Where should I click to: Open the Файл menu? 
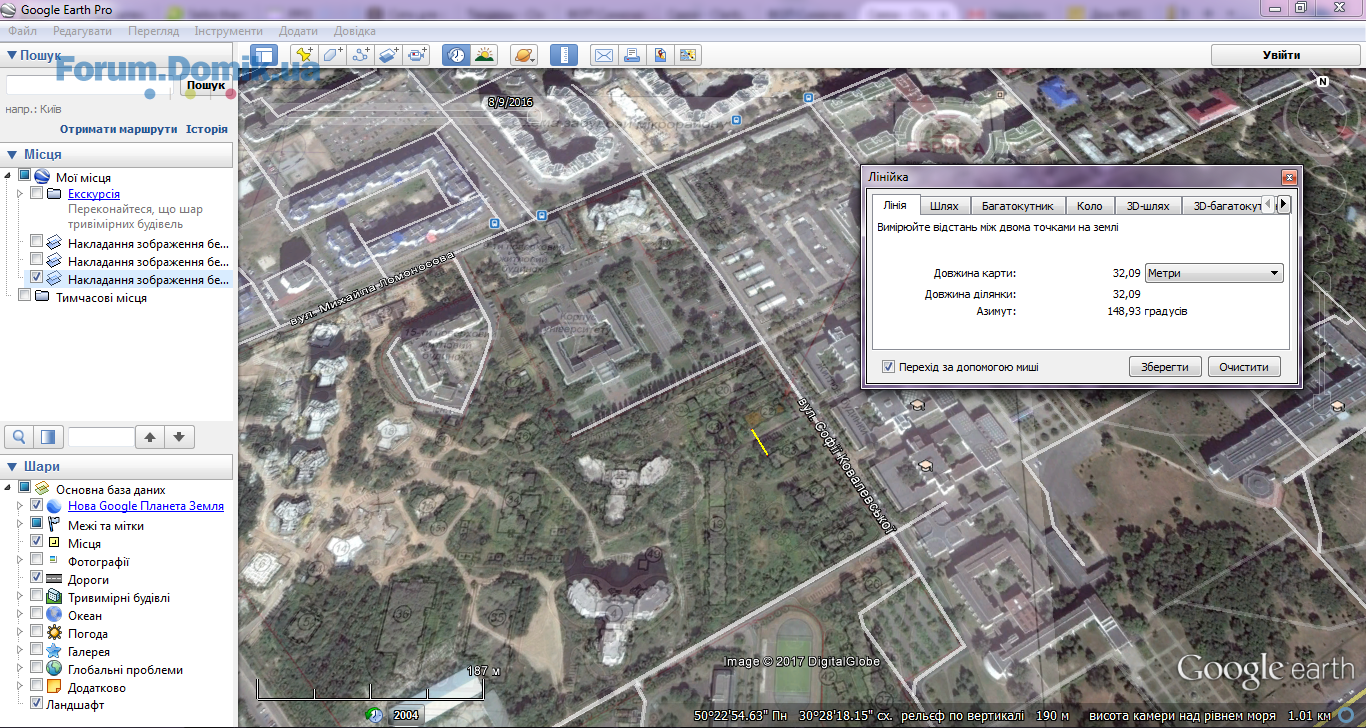coord(22,31)
